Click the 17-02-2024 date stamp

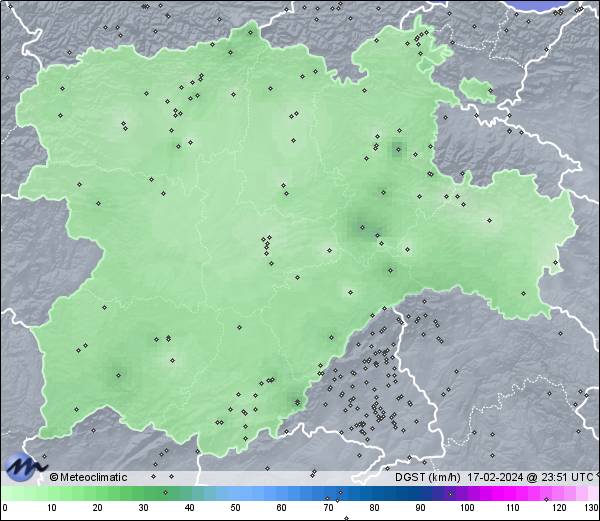pyautogui.click(x=495, y=477)
